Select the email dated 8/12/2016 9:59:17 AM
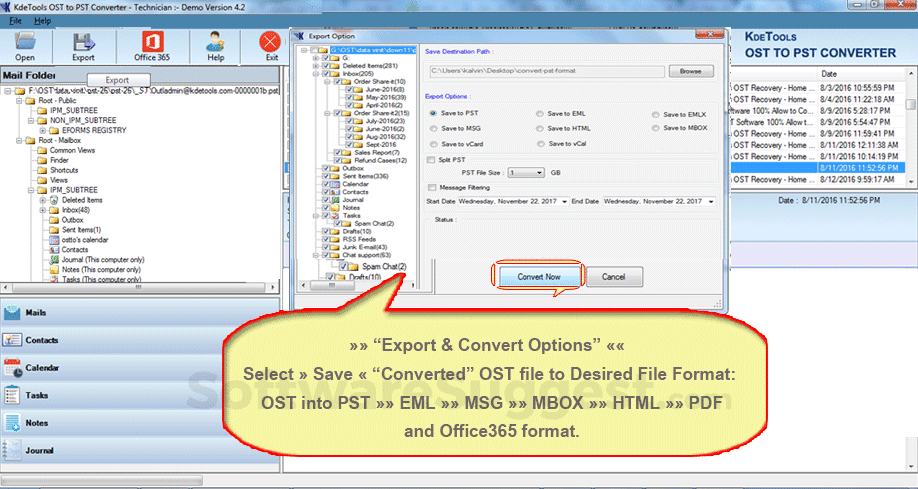Viewport: 918px width, 489px height. coord(818,180)
